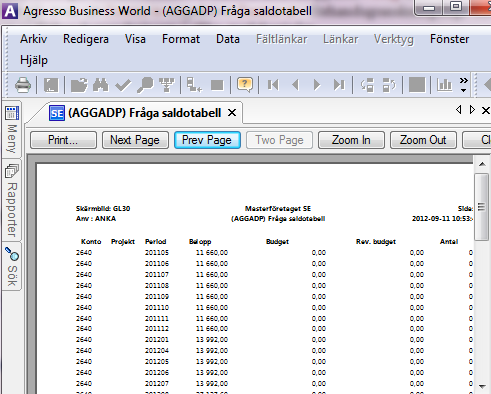The width and height of the screenshot is (491, 394).
Task: Click the Agresso application logo icon
Action: [10, 11]
